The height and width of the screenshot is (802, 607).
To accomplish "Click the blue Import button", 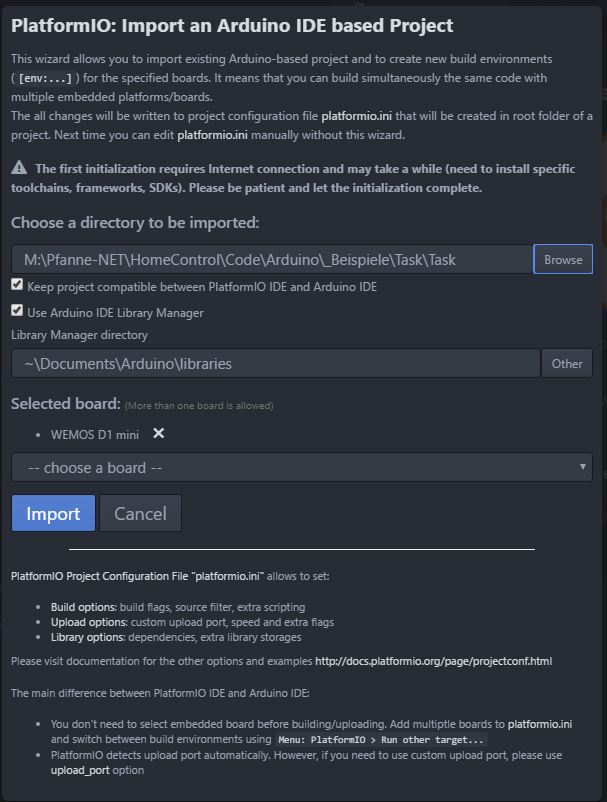I will (53, 513).
